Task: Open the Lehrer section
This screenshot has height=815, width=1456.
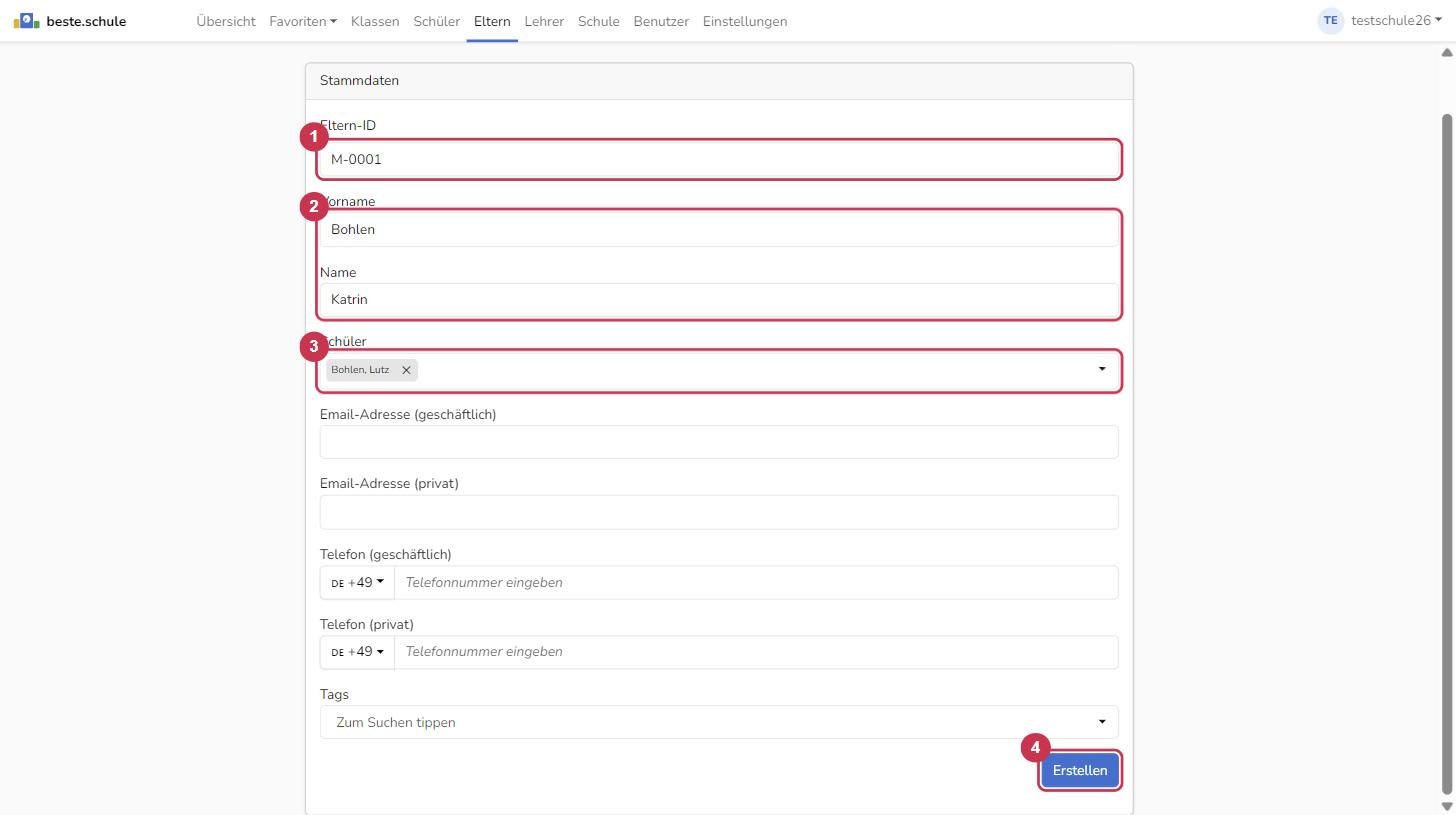Action: tap(544, 21)
